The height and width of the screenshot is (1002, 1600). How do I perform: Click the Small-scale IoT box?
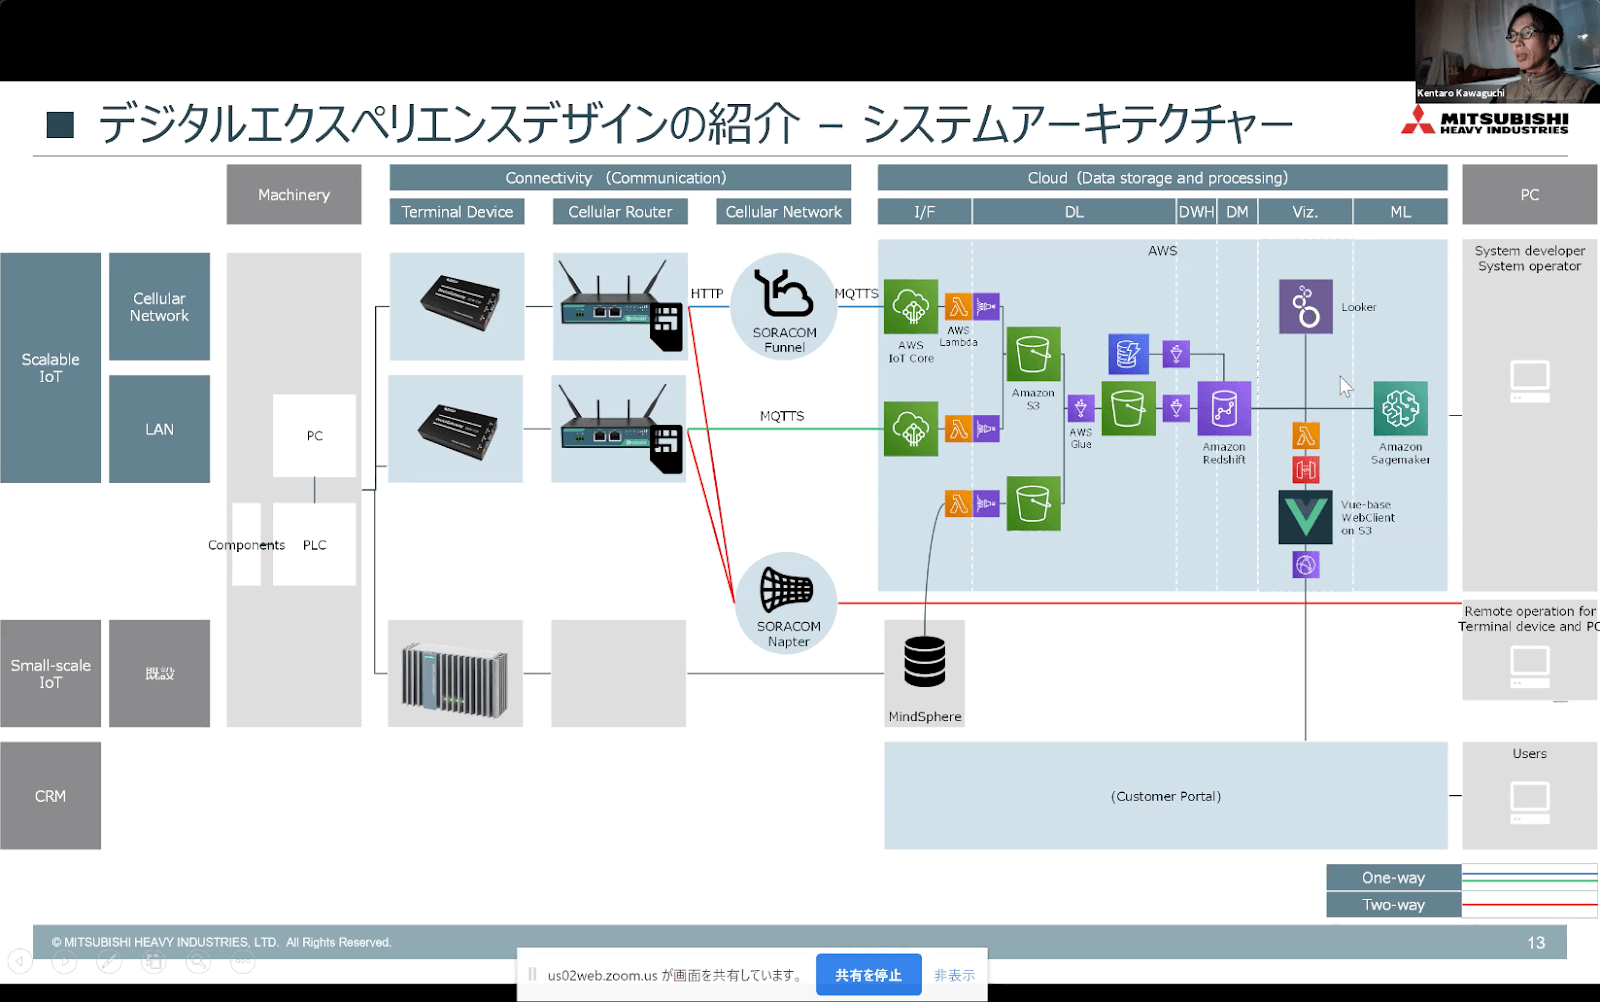pyautogui.click(x=50, y=673)
